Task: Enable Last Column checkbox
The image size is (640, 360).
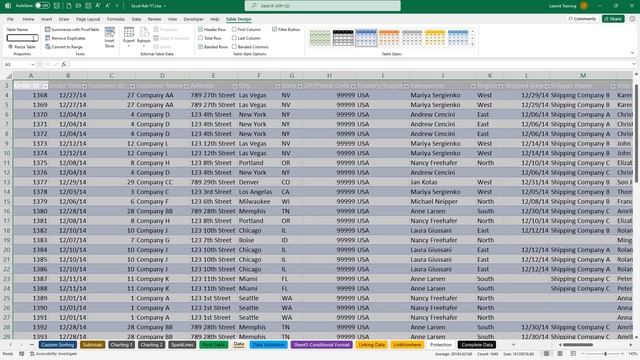Action: point(234,38)
